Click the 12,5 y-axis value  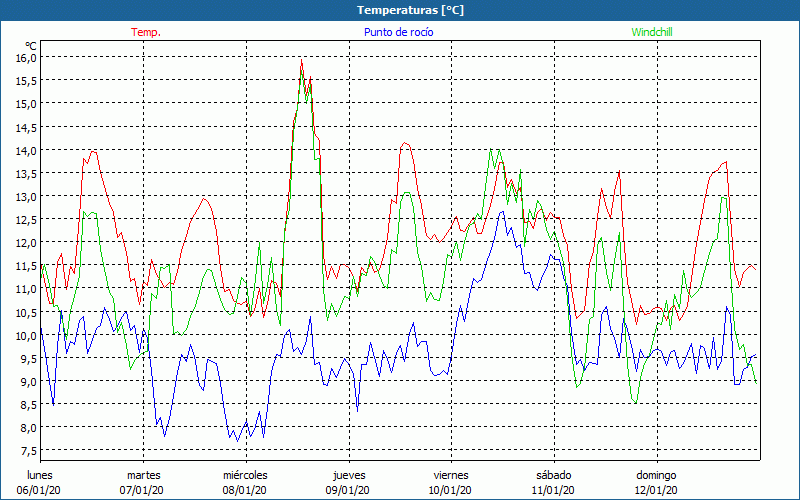click(26, 219)
